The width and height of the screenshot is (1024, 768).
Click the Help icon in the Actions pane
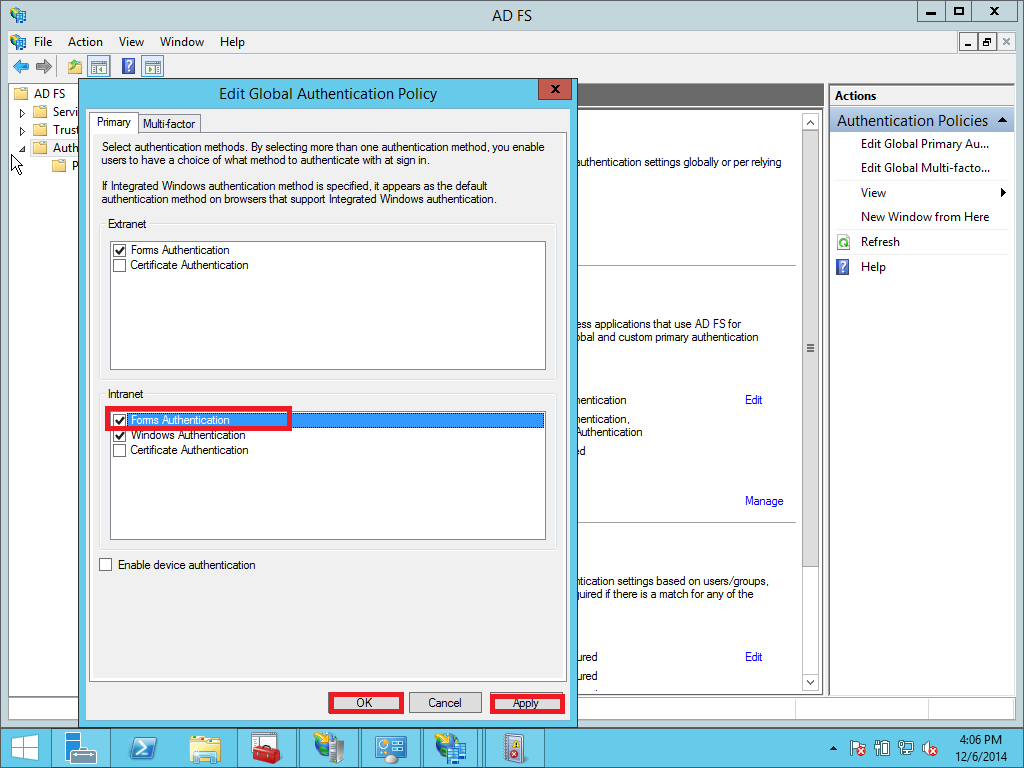pos(843,267)
